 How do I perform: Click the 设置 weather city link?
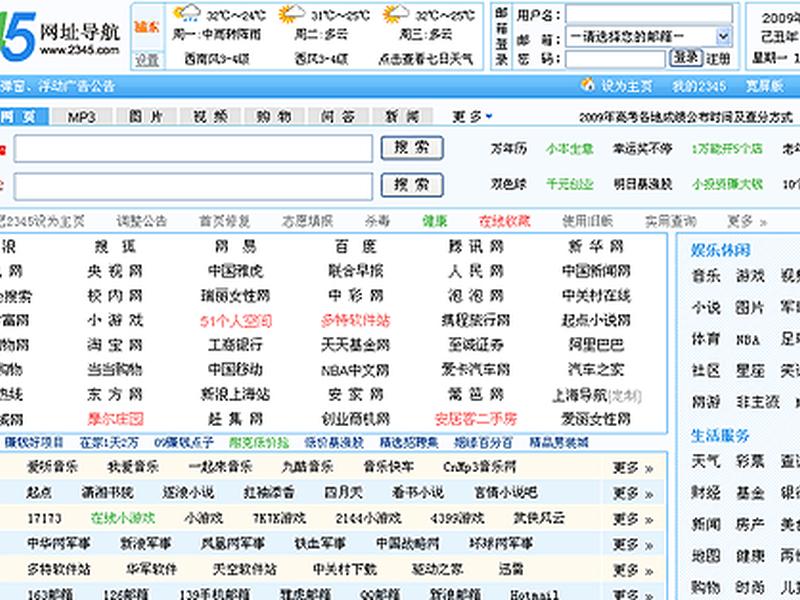click(147, 61)
